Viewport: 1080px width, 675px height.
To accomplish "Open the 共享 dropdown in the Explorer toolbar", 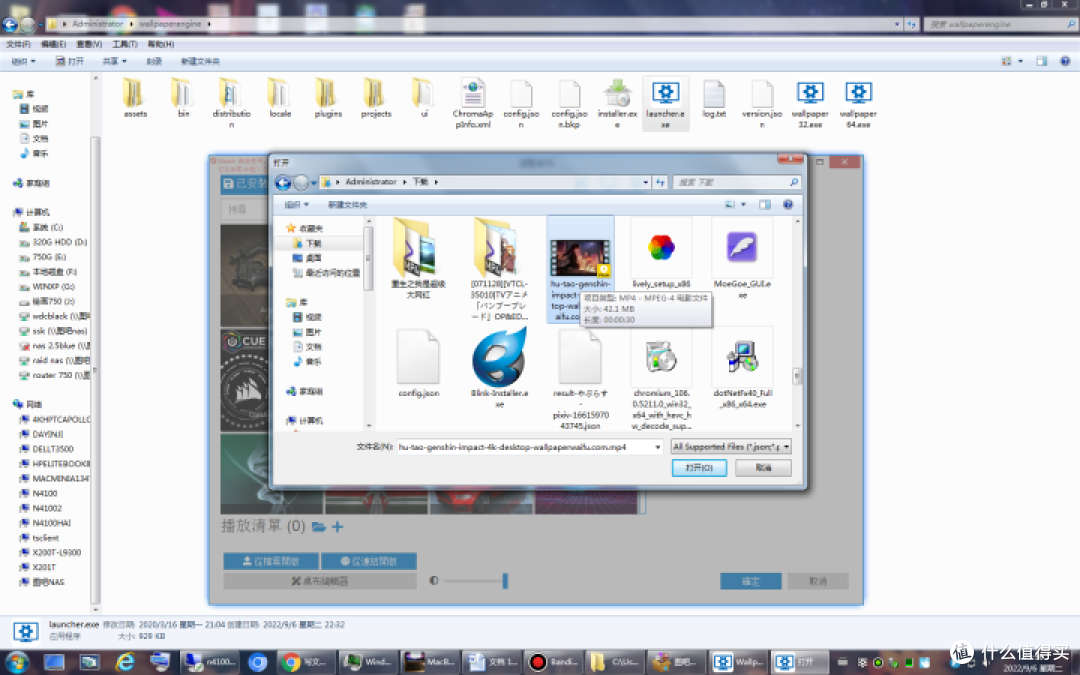I will click(x=114, y=61).
